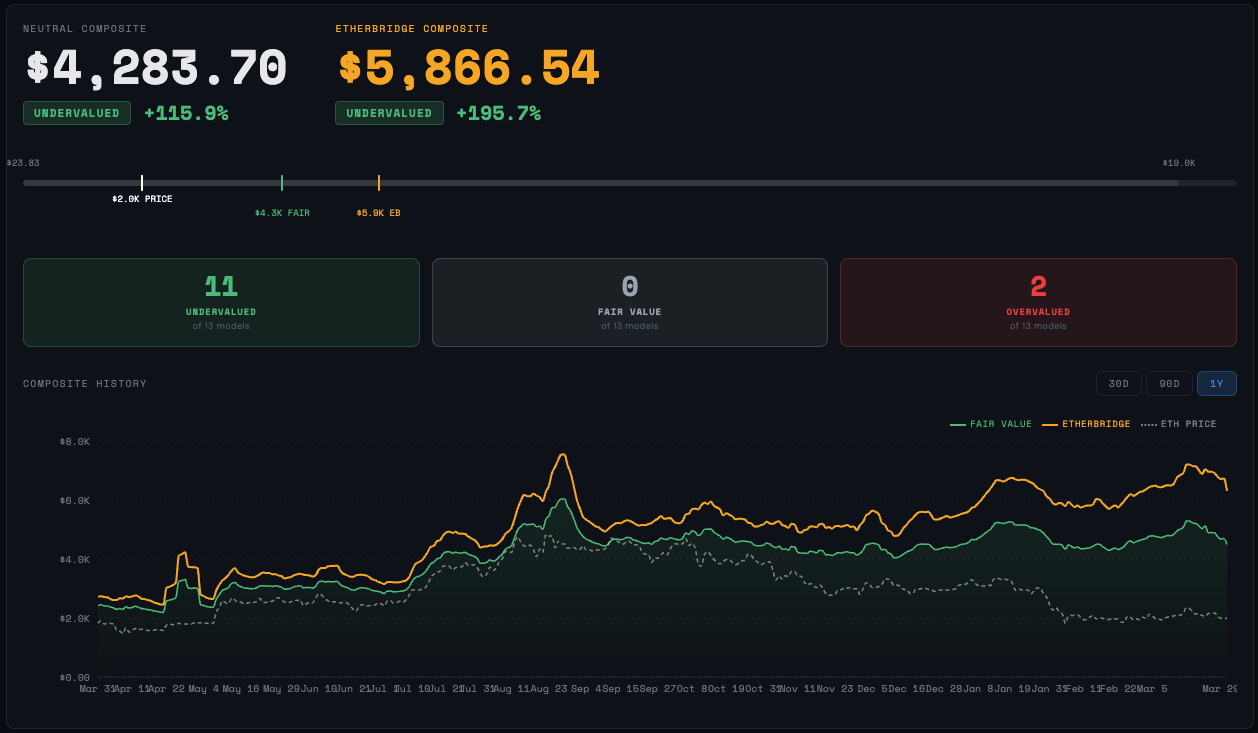The image size is (1258, 733).
Task: Click the $6.0K y-axis label
Action: click(75, 500)
